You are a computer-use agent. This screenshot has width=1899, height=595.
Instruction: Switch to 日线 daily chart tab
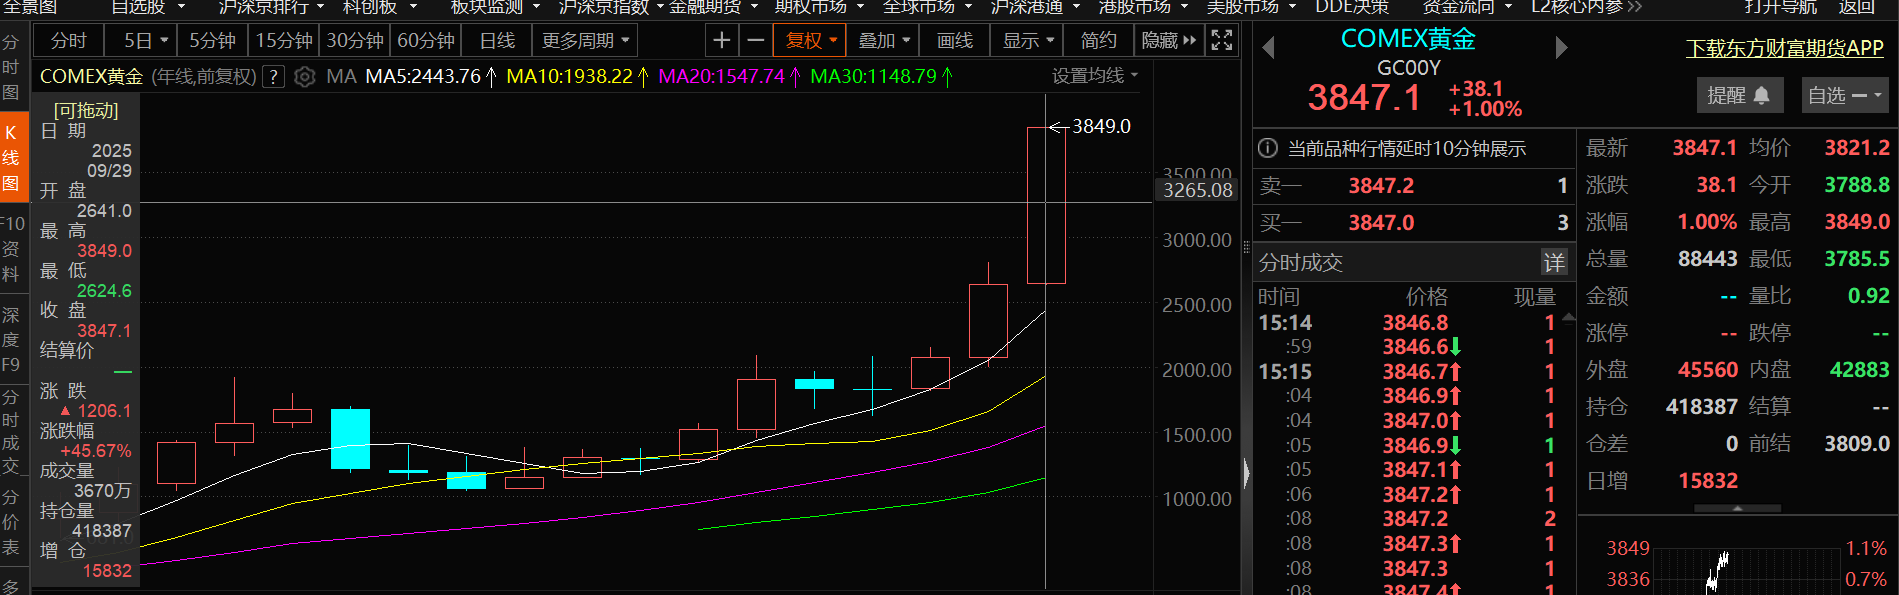tap(497, 41)
